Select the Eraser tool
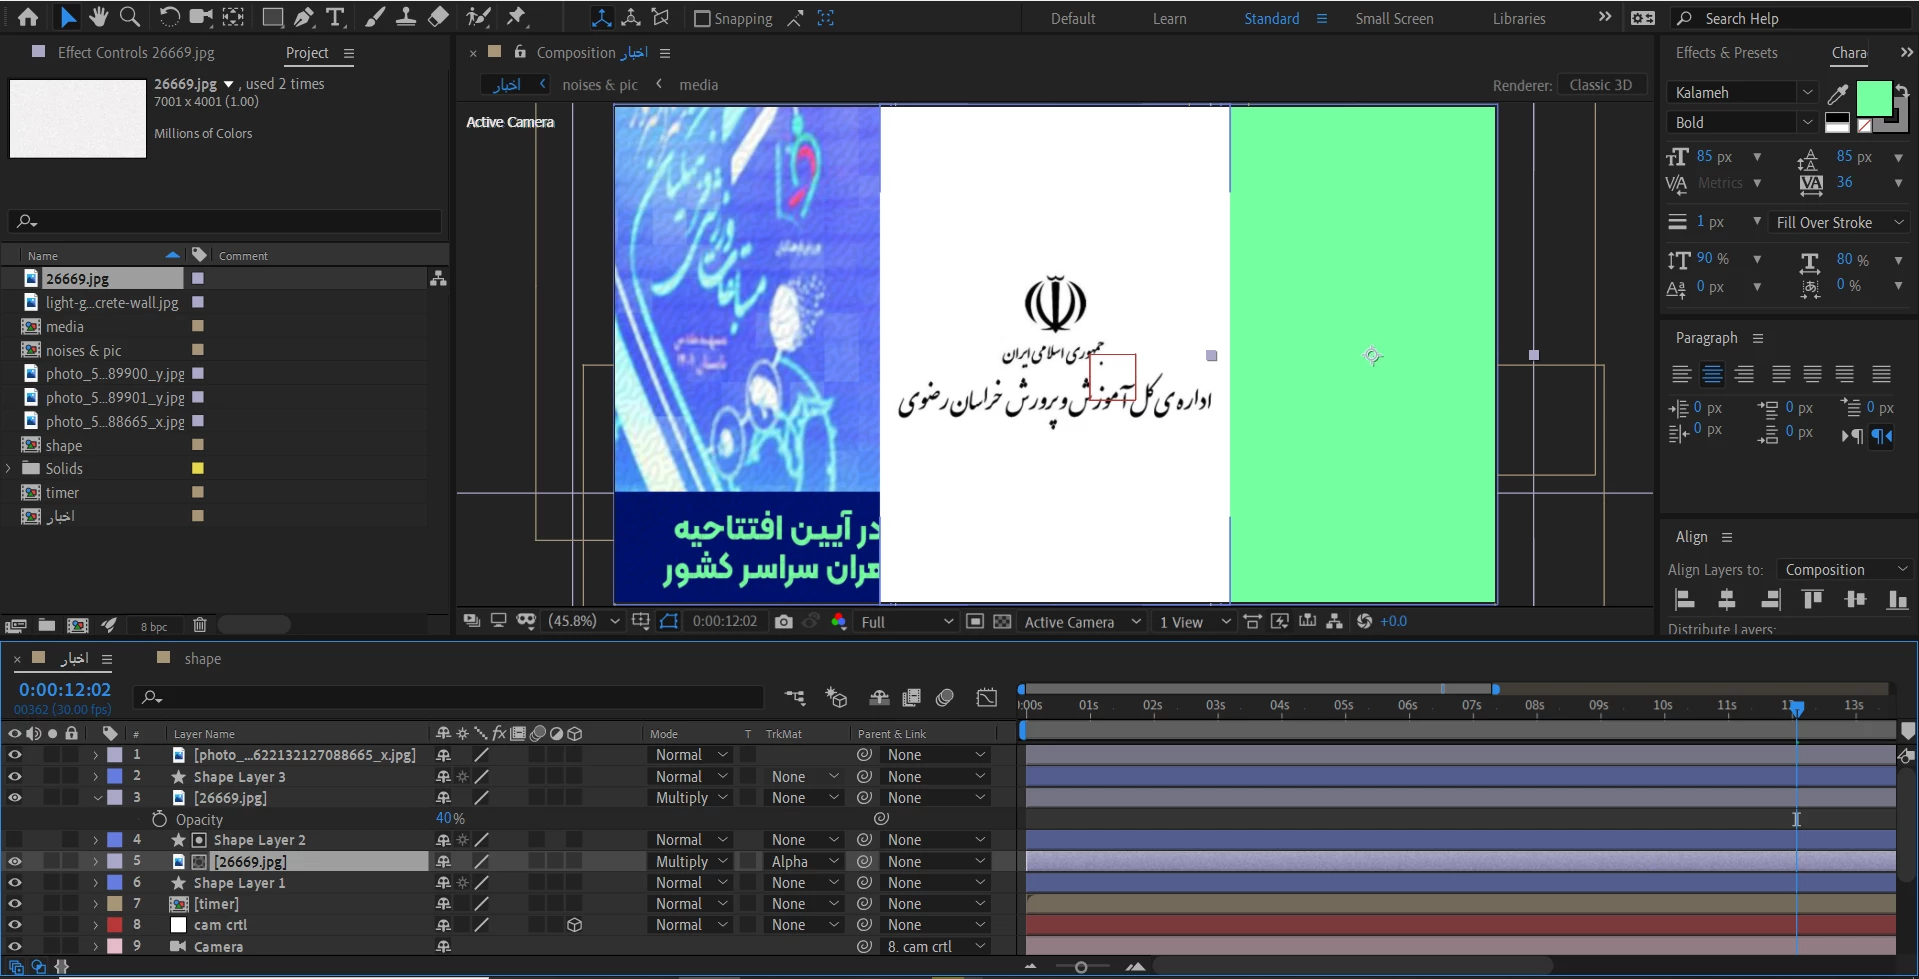Viewport: 1919px width, 979px height. pos(438,17)
